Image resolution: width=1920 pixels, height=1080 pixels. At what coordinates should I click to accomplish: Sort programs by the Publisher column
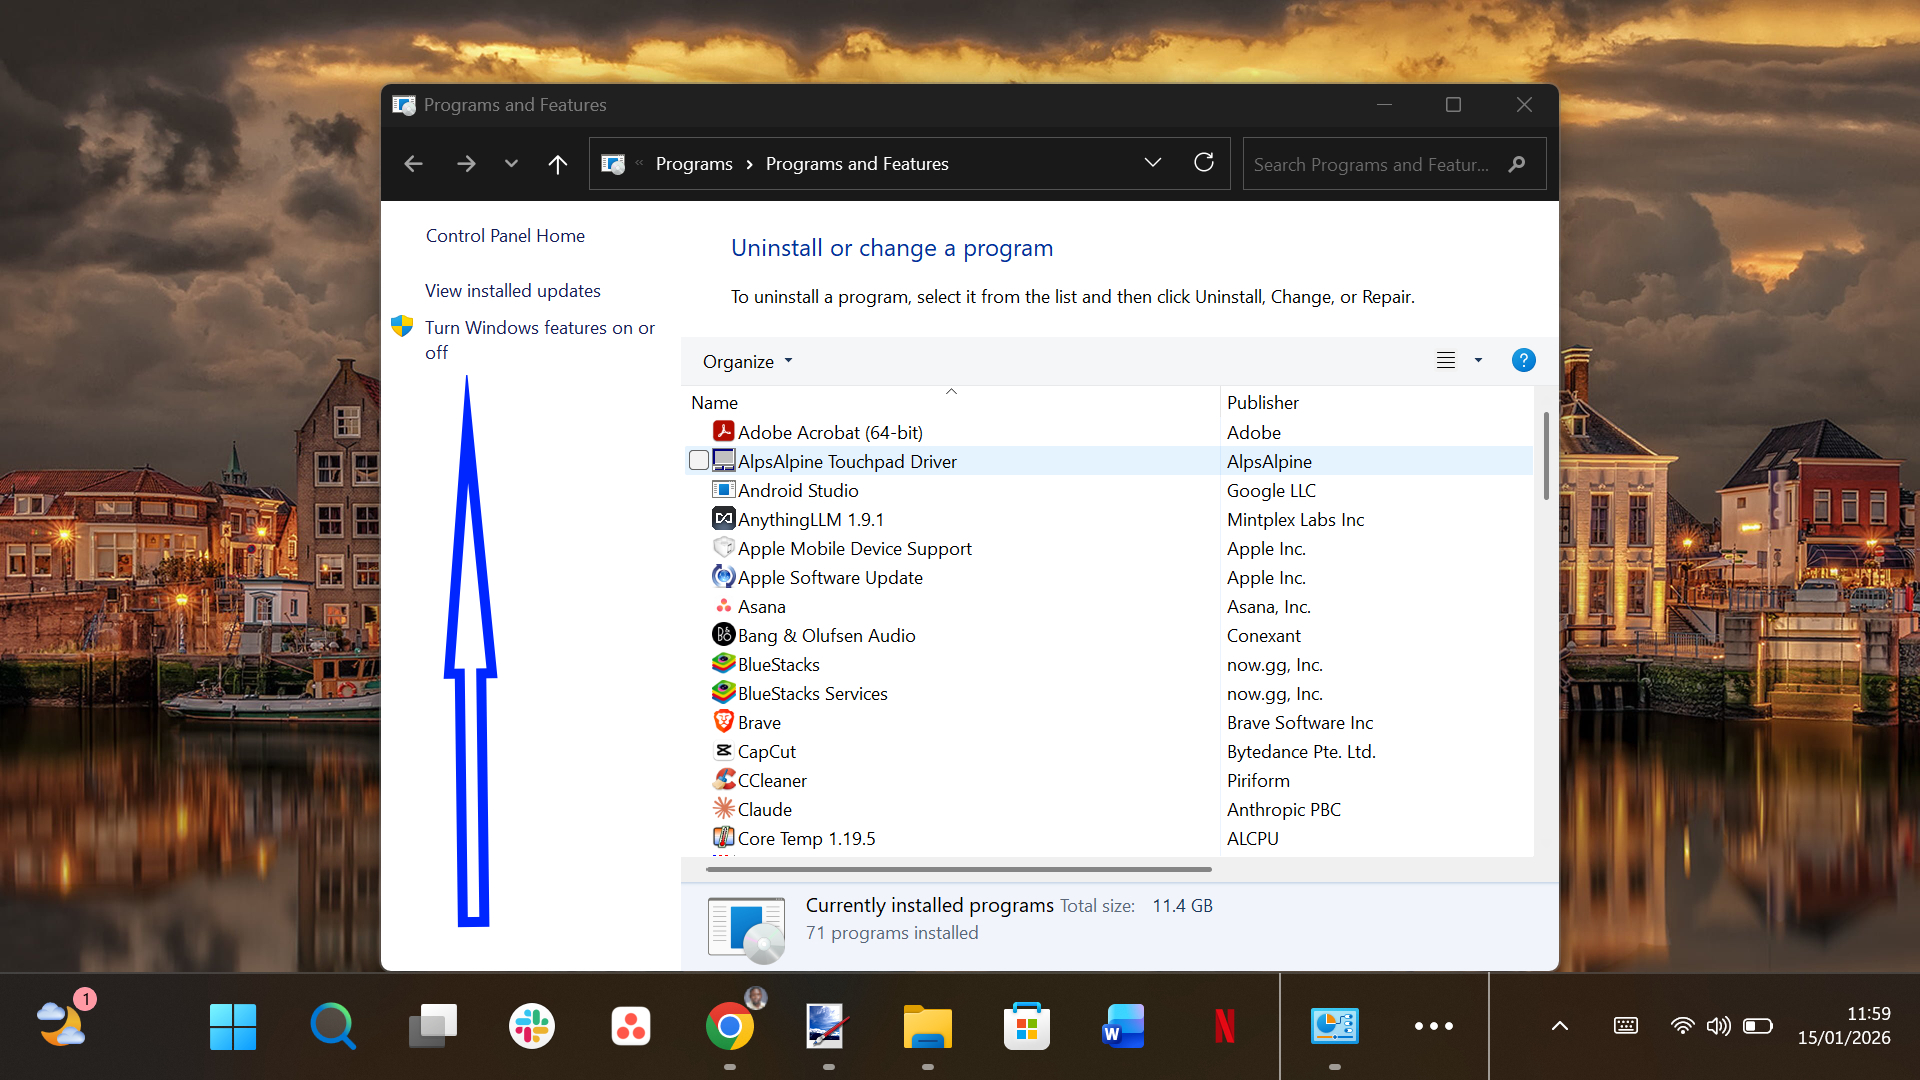[1263, 402]
